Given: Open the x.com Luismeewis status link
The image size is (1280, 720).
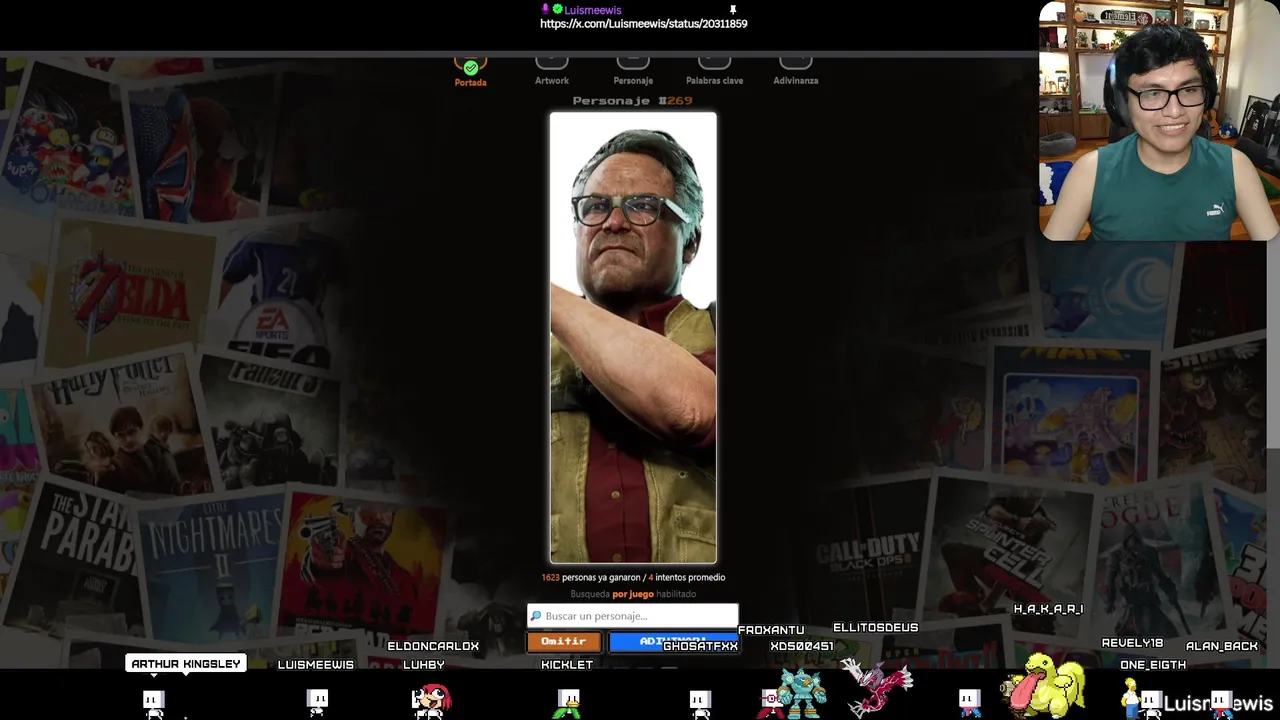Looking at the screenshot, I should point(644,24).
